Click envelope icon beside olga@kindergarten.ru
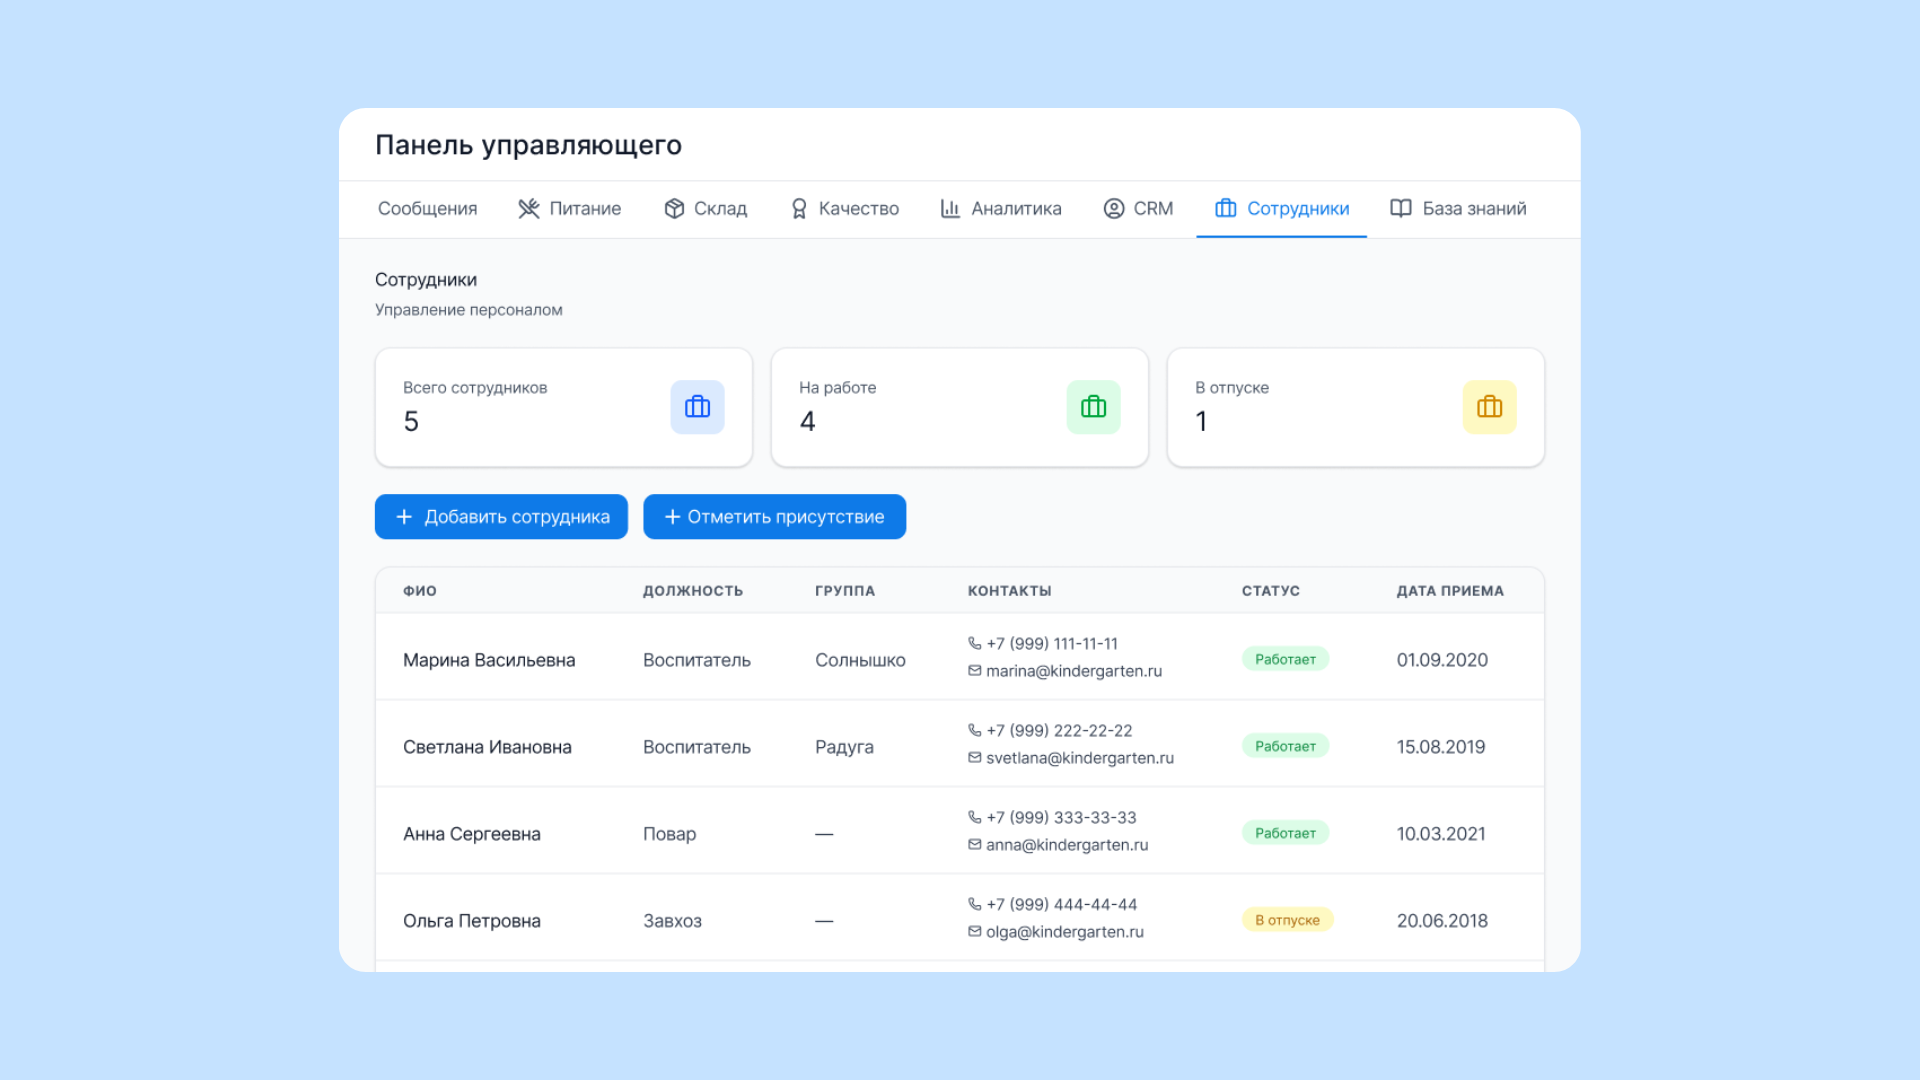The height and width of the screenshot is (1080, 1920). click(x=974, y=931)
